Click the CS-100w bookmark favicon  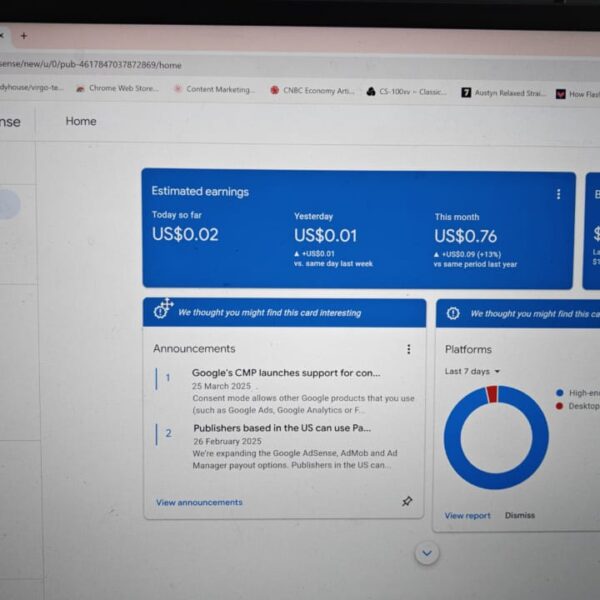tap(371, 91)
